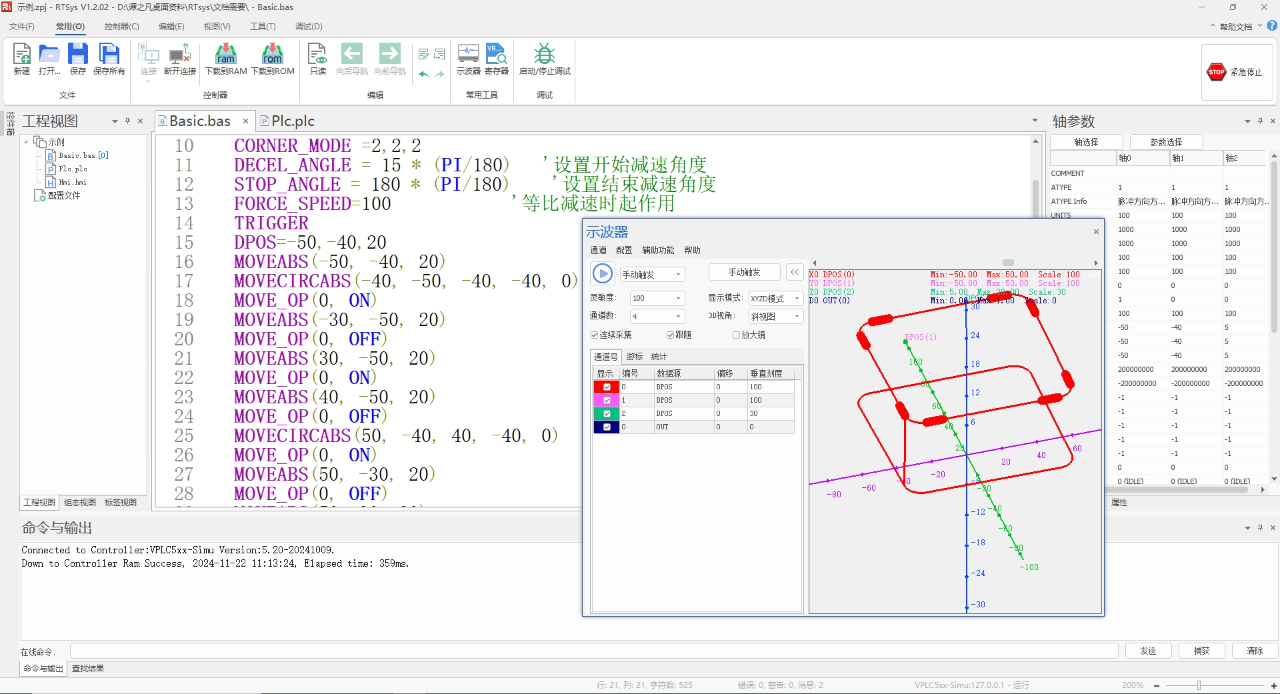Click the redo arrow in the edit group

[x=439, y=74]
